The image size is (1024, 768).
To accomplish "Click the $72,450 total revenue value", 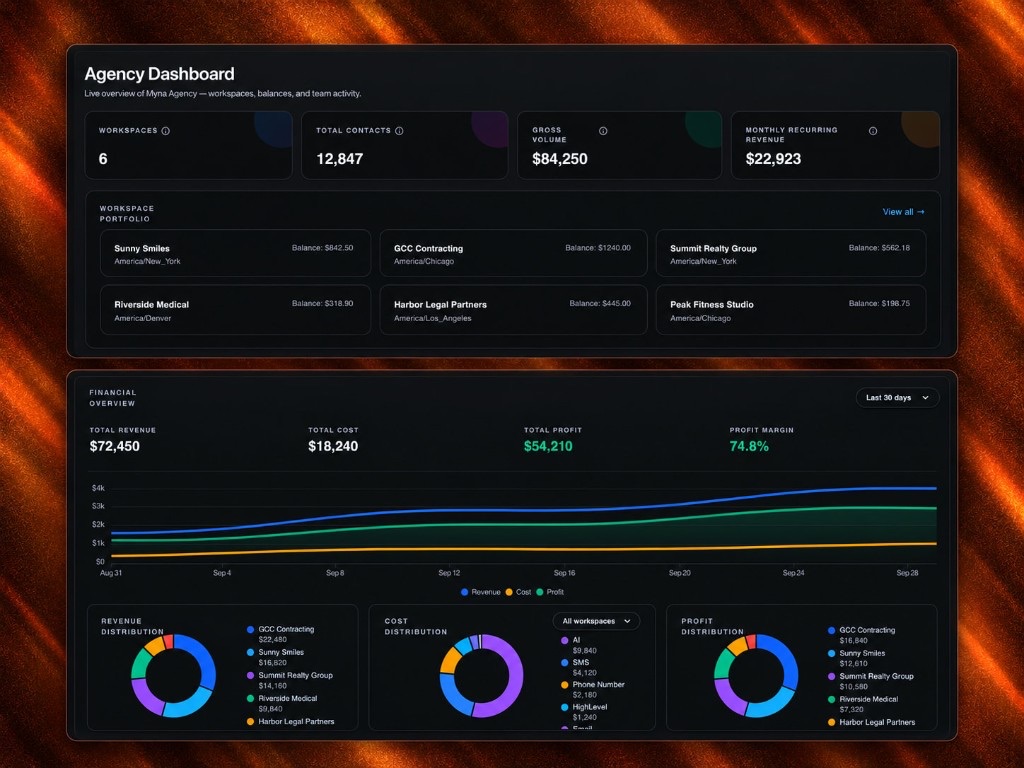I will pyautogui.click(x=114, y=446).
